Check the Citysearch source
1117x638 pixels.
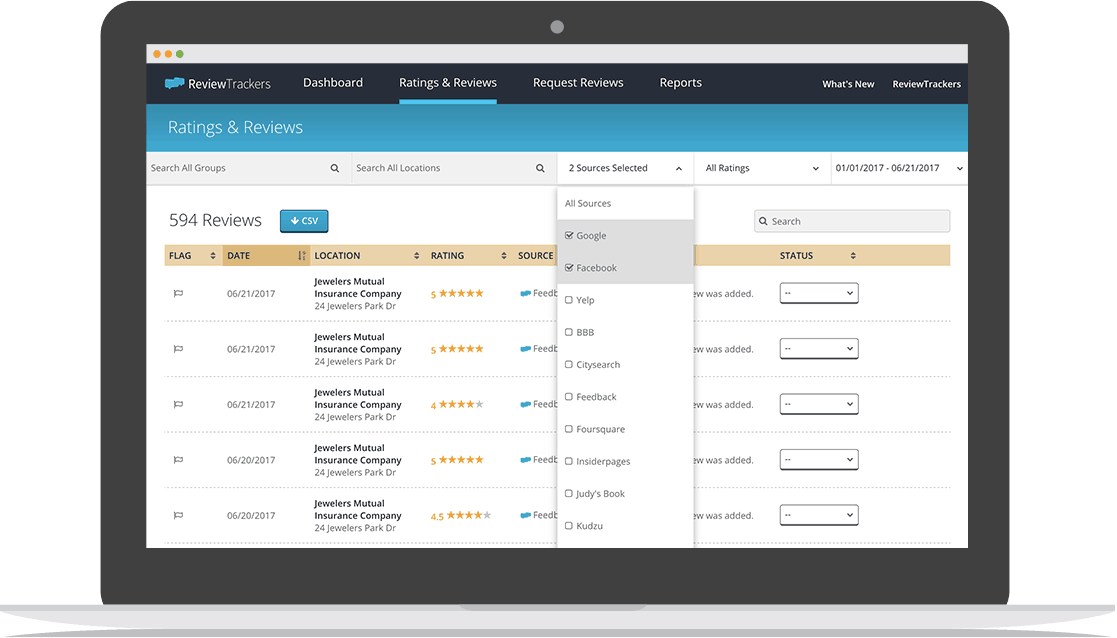[x=569, y=365]
